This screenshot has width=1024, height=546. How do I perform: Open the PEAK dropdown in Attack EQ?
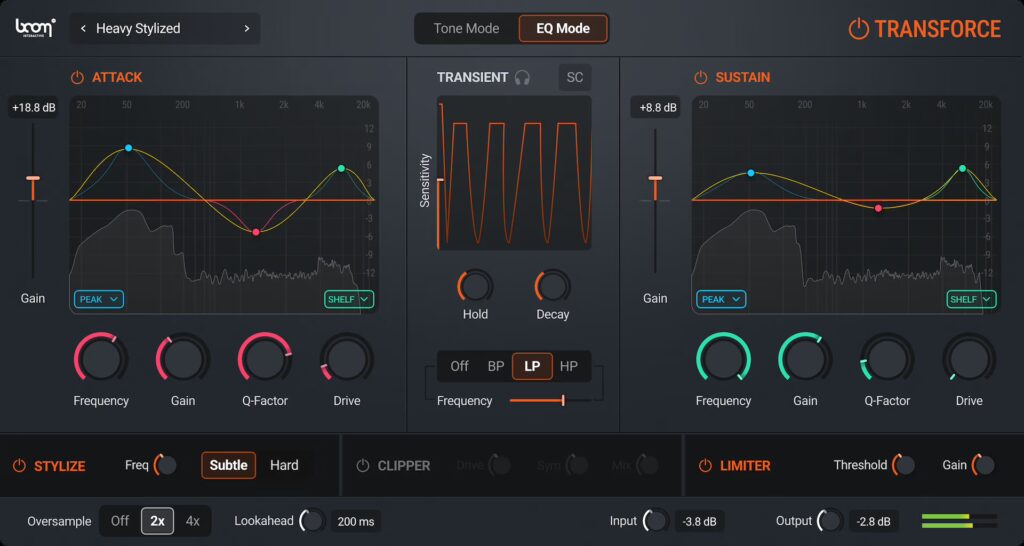[x=99, y=299]
